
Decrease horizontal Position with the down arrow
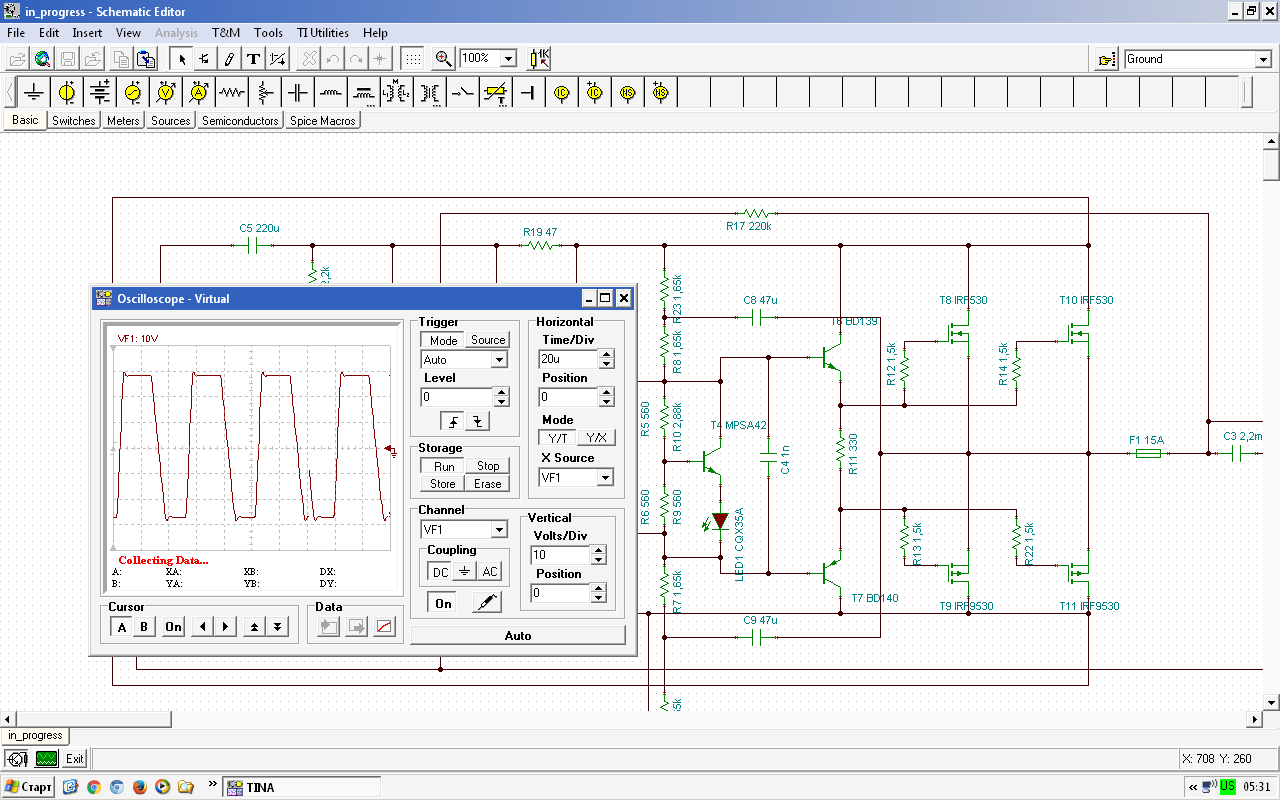tap(606, 401)
